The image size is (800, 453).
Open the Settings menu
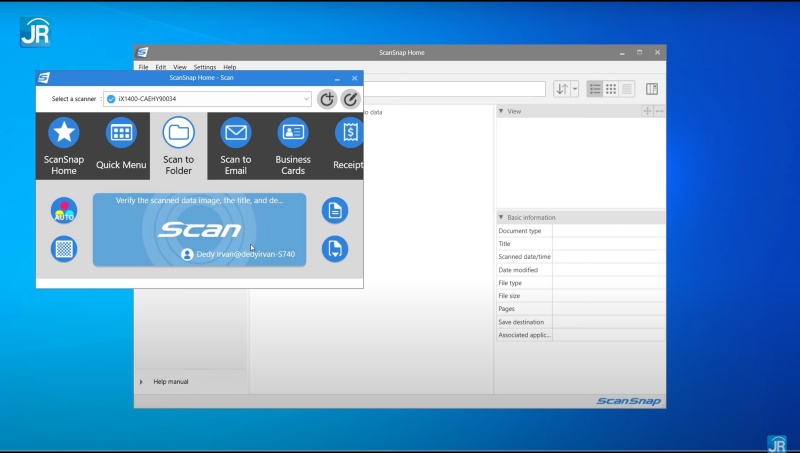pyautogui.click(x=204, y=67)
